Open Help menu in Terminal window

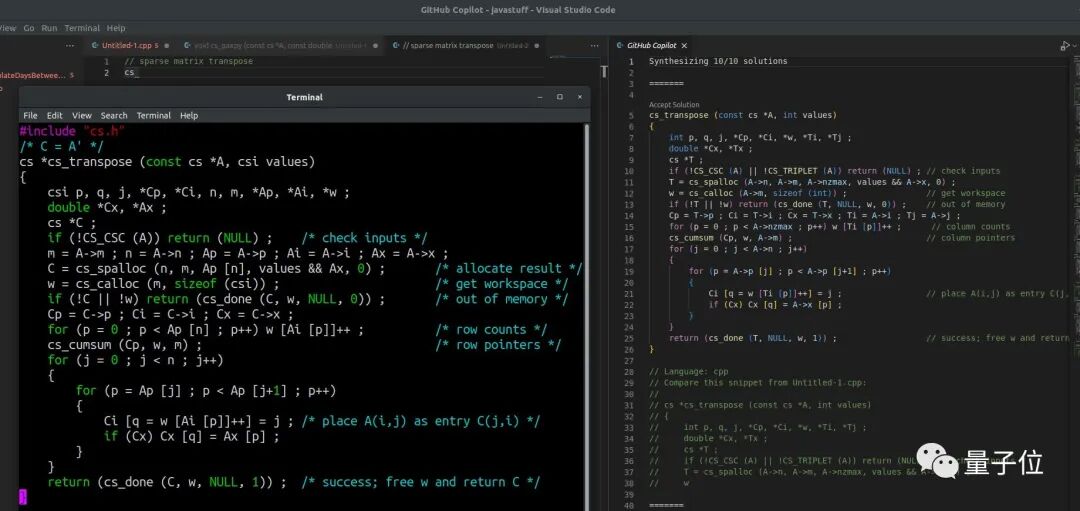[189, 116]
